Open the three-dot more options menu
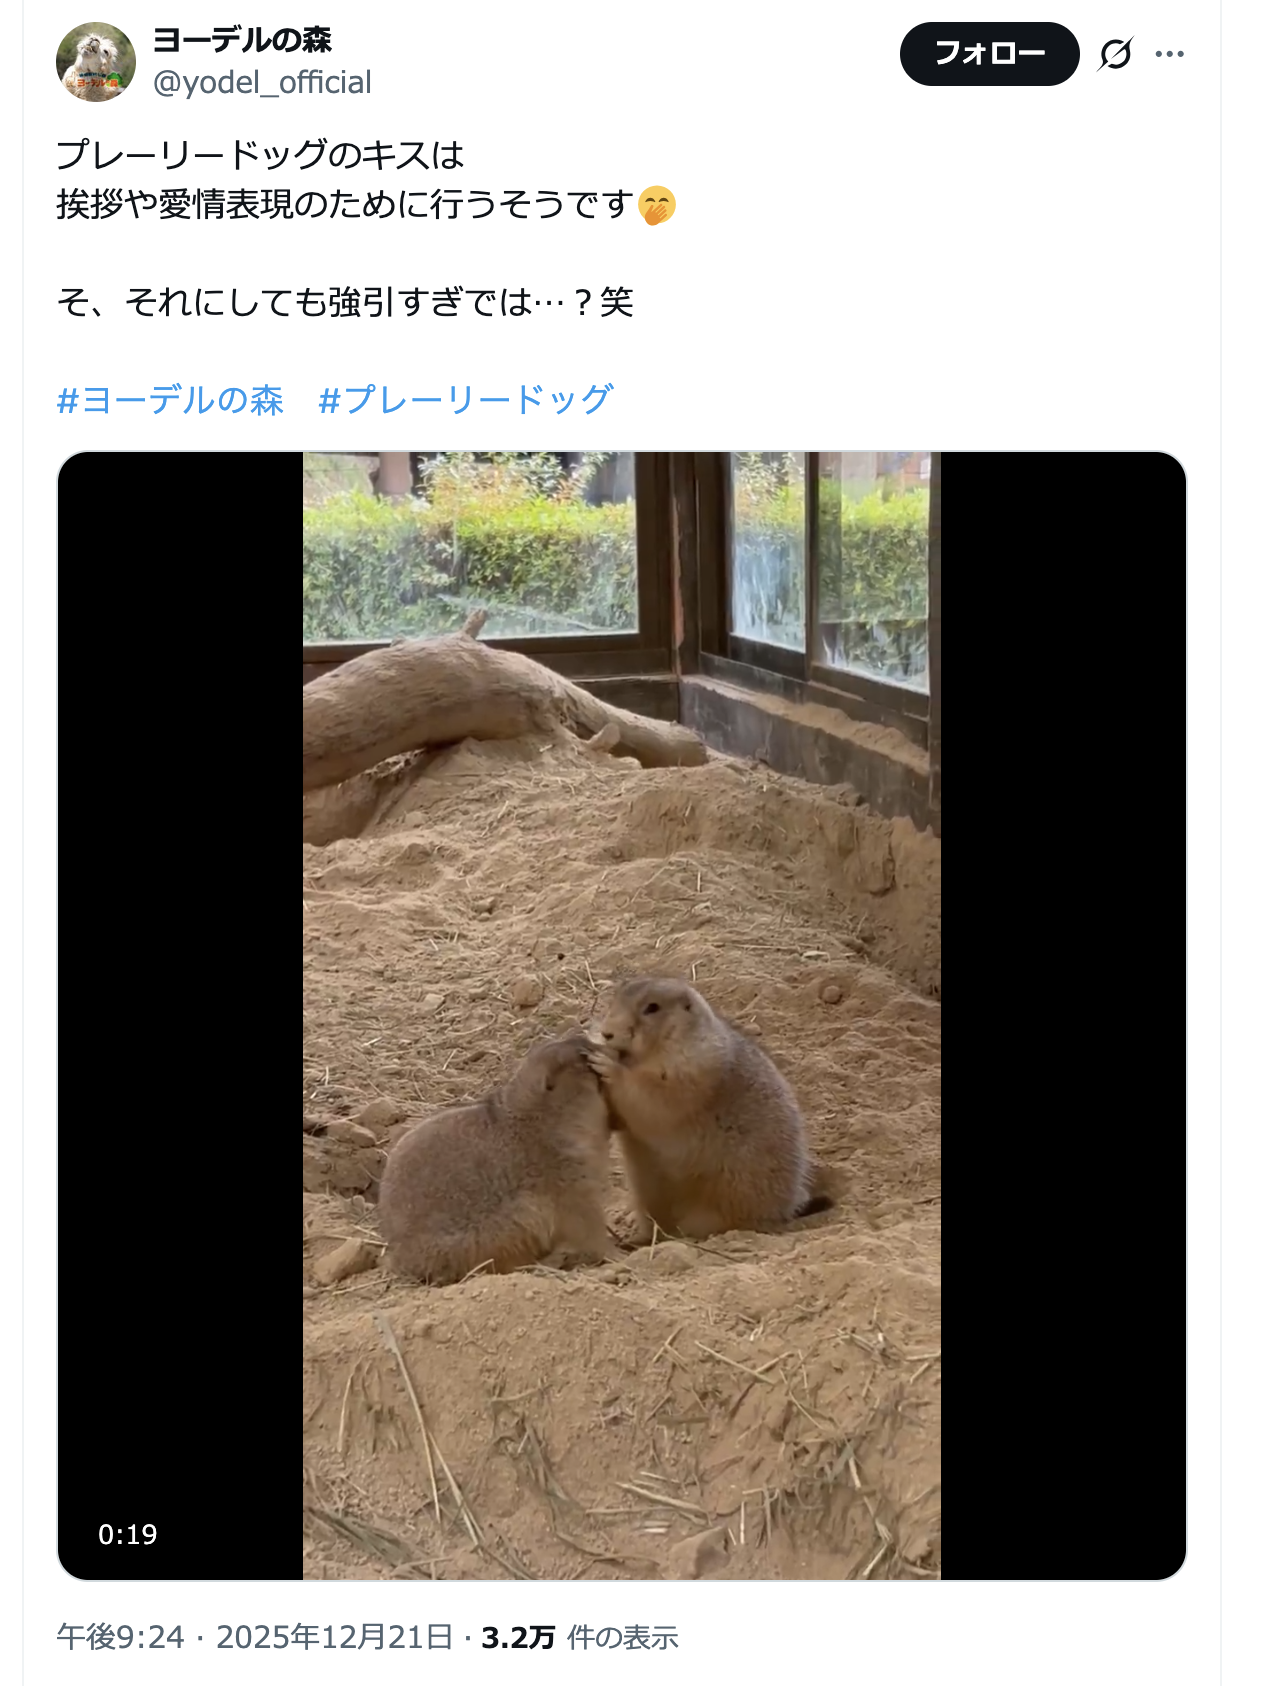Viewport: 1287px width, 1686px height. tap(1169, 54)
